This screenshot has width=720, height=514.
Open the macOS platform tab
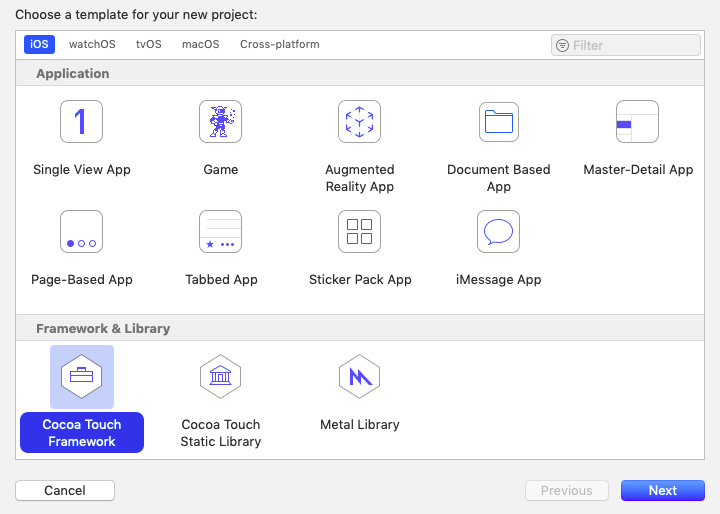click(201, 45)
